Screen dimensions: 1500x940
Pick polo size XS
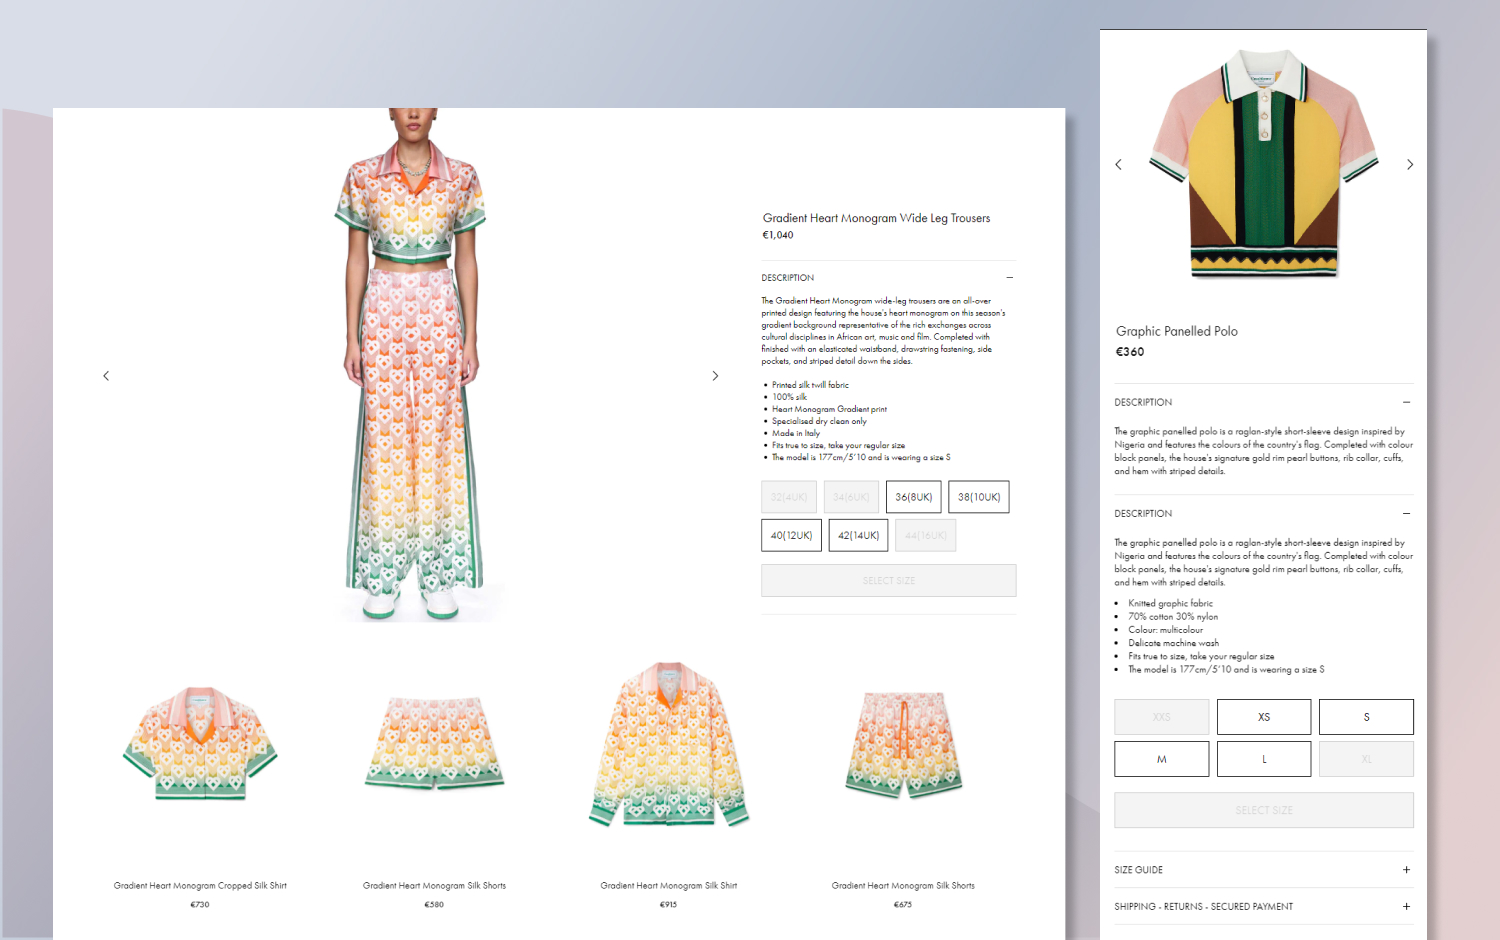[x=1264, y=717]
